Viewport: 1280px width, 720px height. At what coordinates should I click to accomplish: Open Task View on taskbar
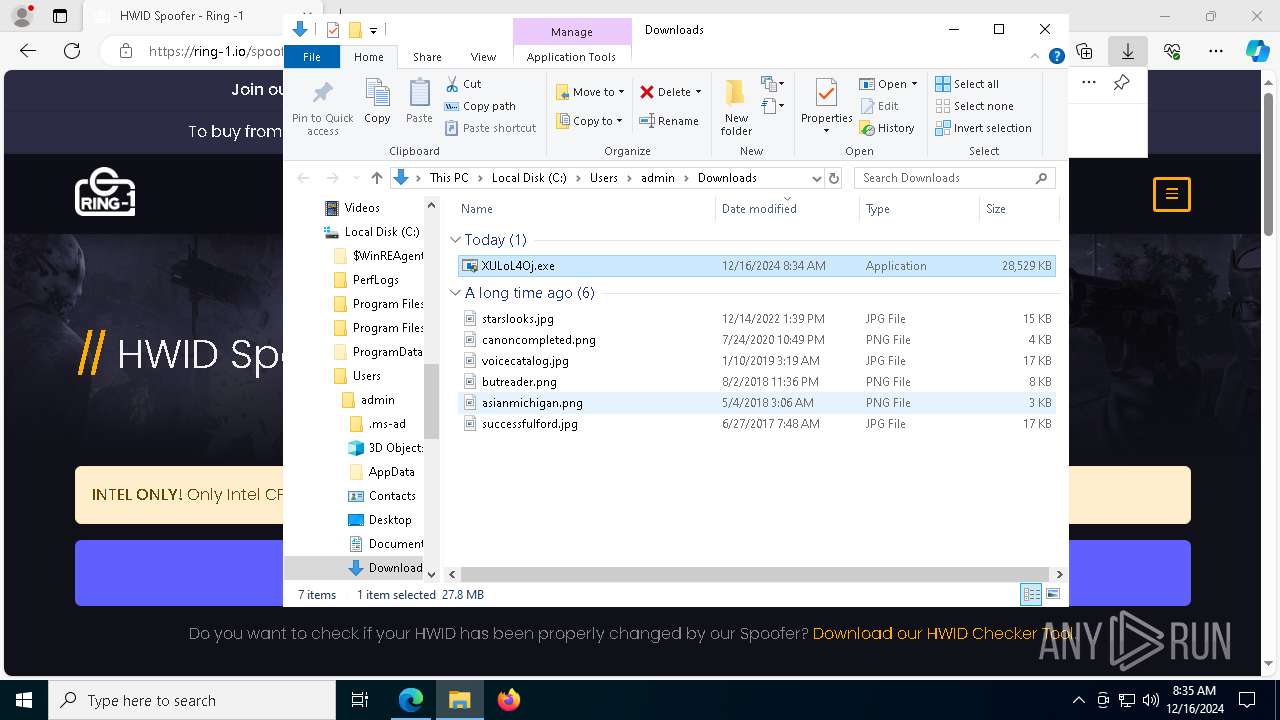click(x=360, y=700)
